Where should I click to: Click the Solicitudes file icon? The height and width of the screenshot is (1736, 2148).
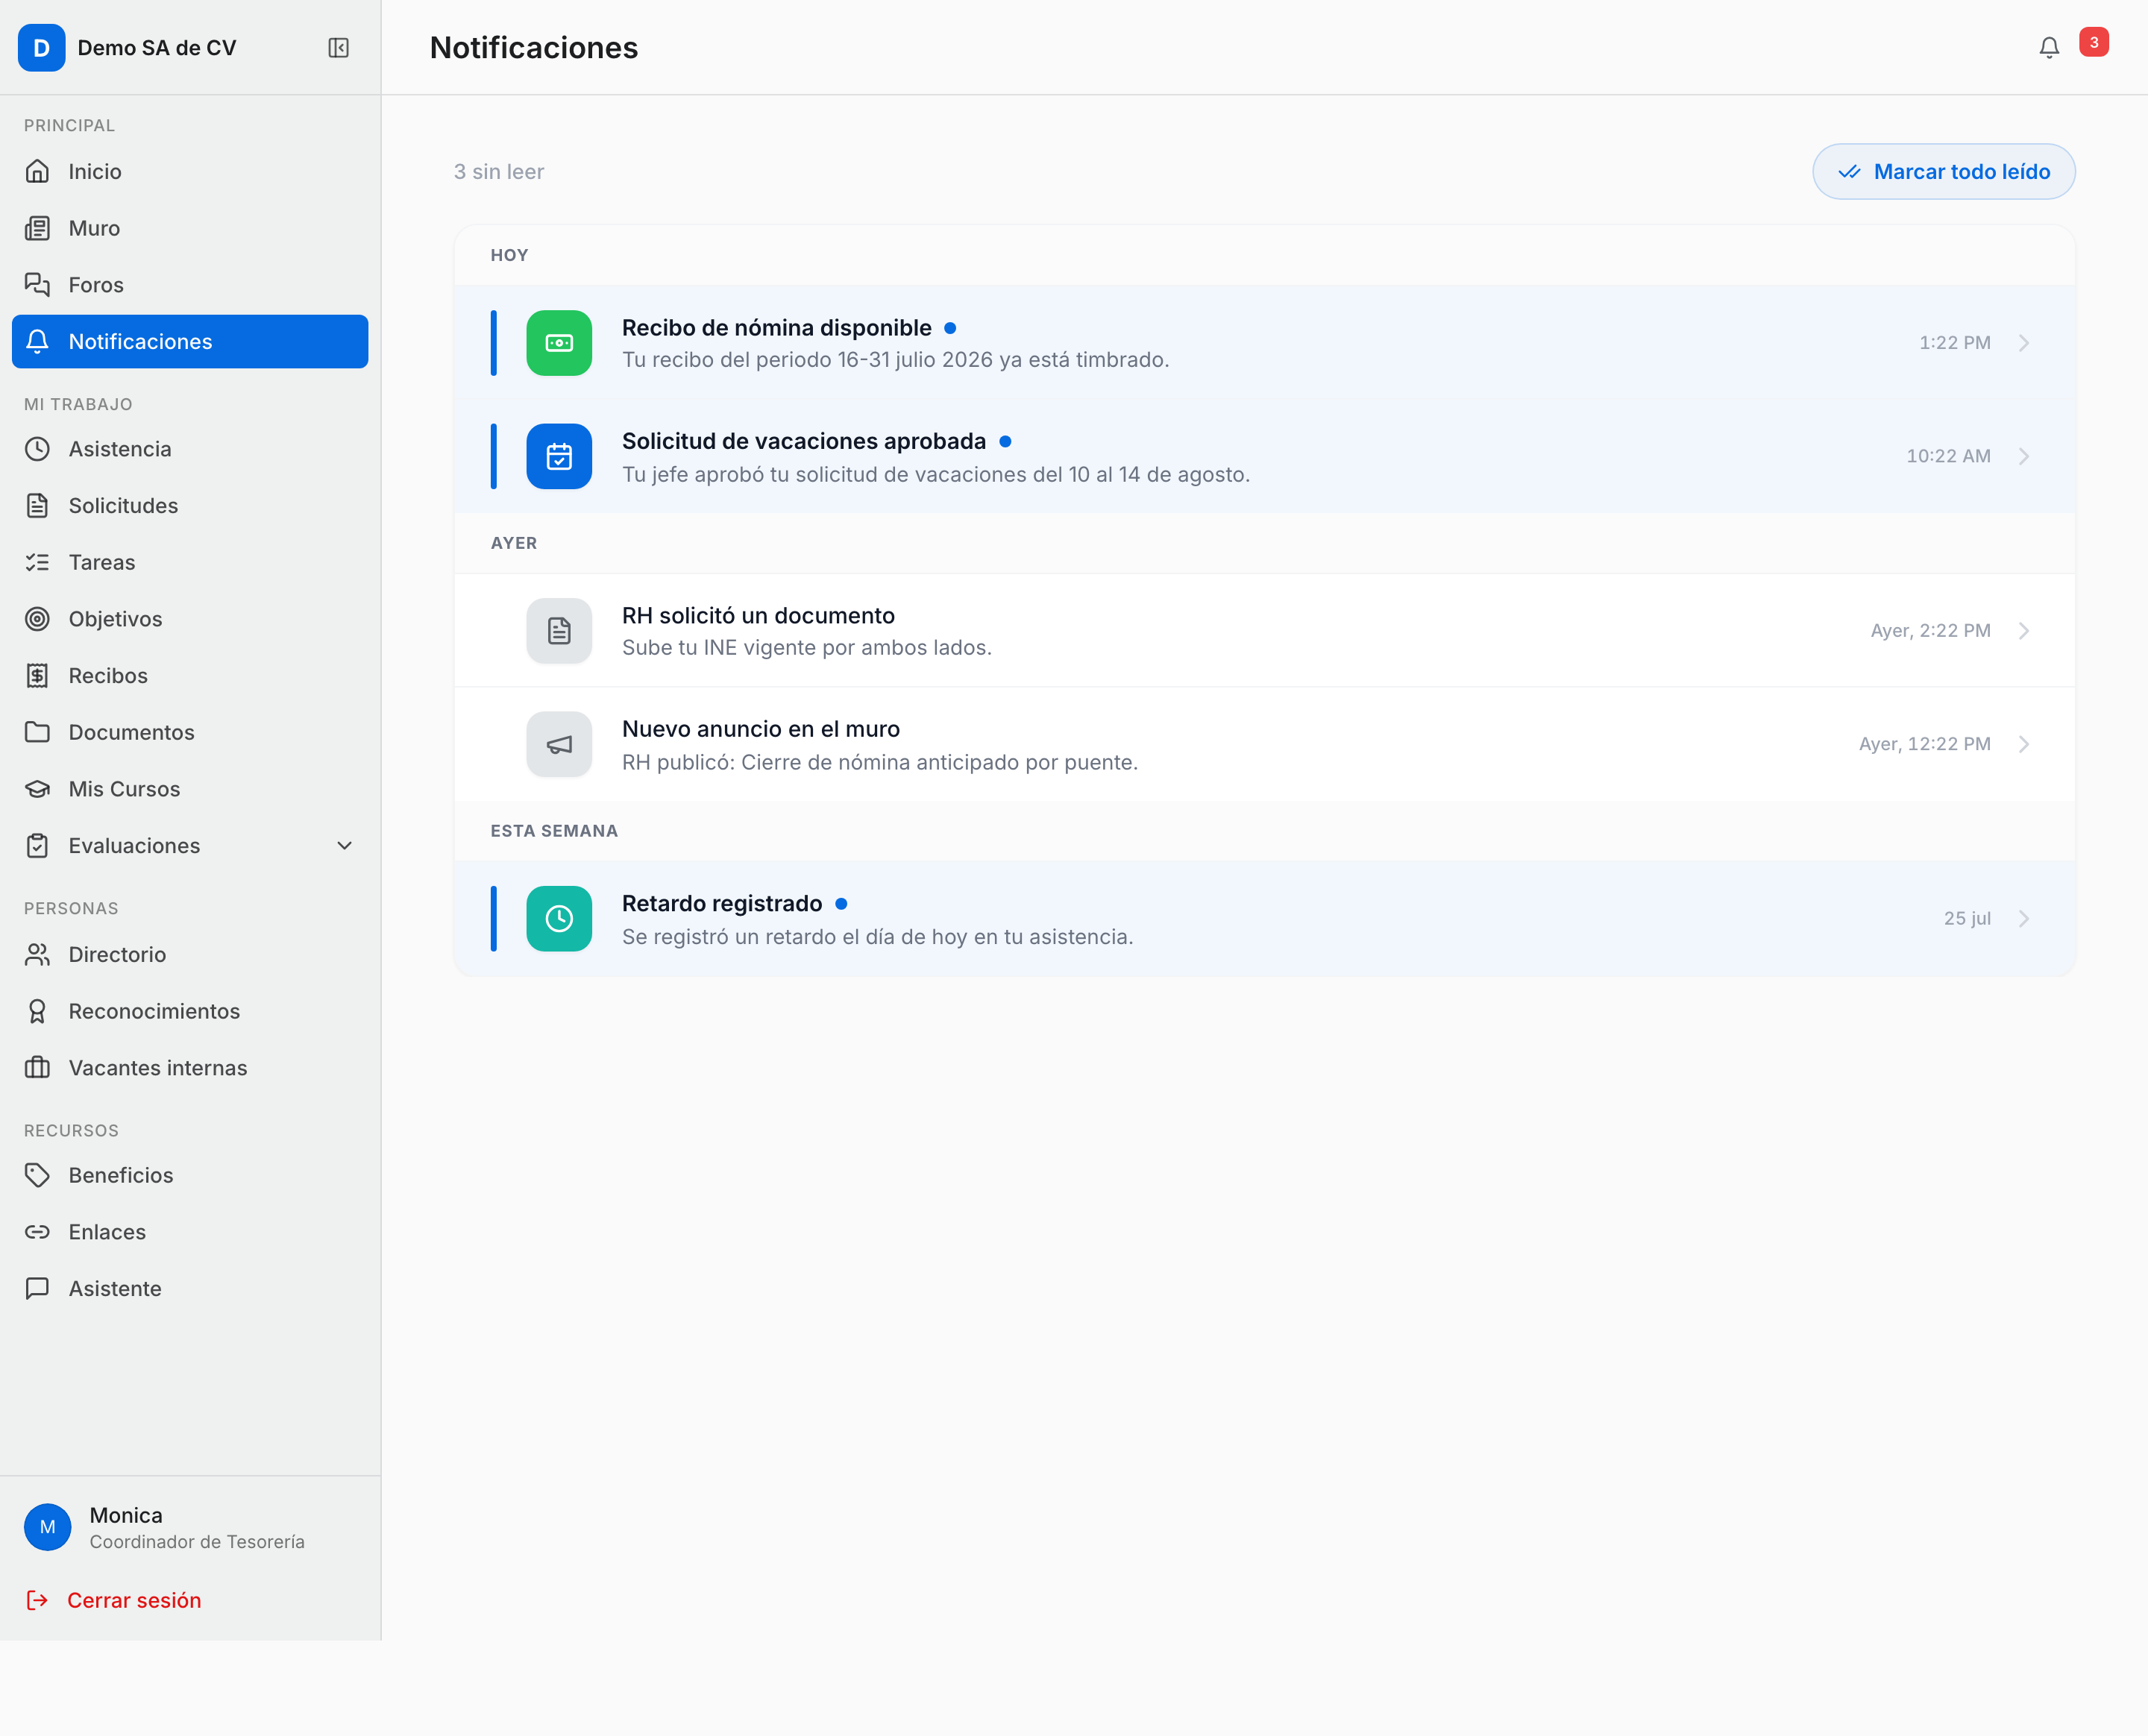point(37,506)
